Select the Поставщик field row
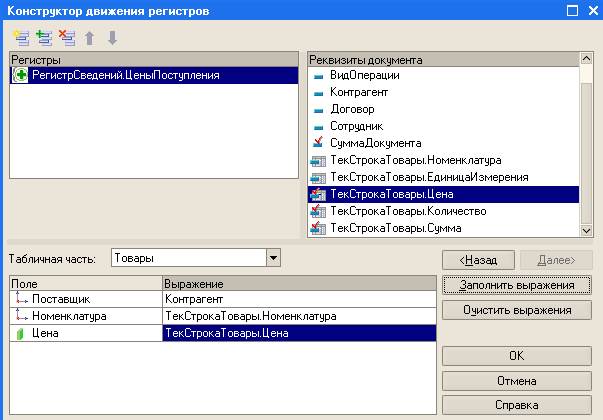 [x=58, y=298]
